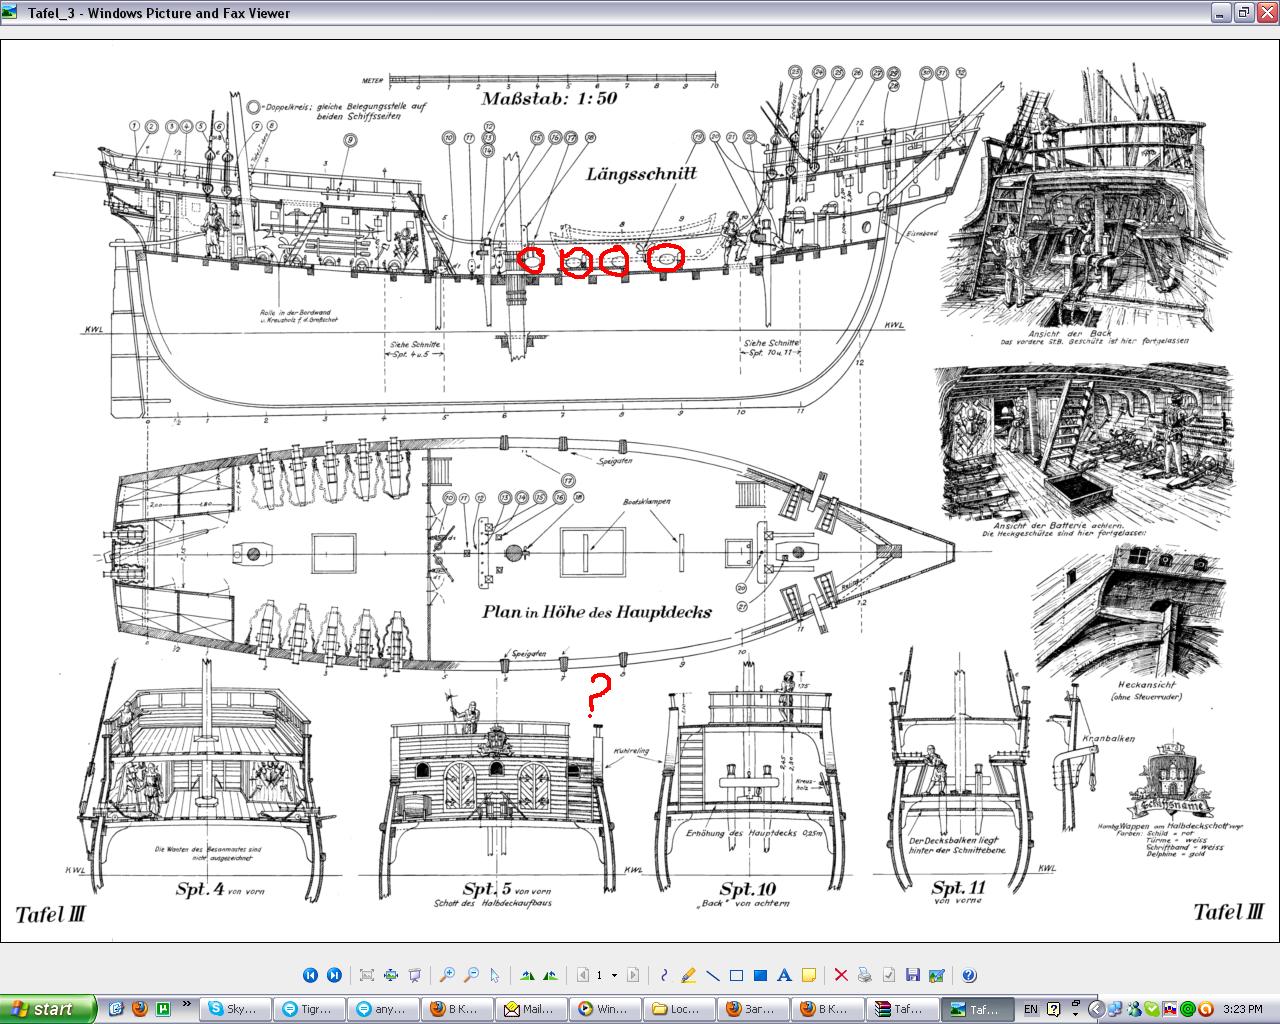Pick the attached note annotation tool
The image size is (1280, 1024).
(x=808, y=975)
